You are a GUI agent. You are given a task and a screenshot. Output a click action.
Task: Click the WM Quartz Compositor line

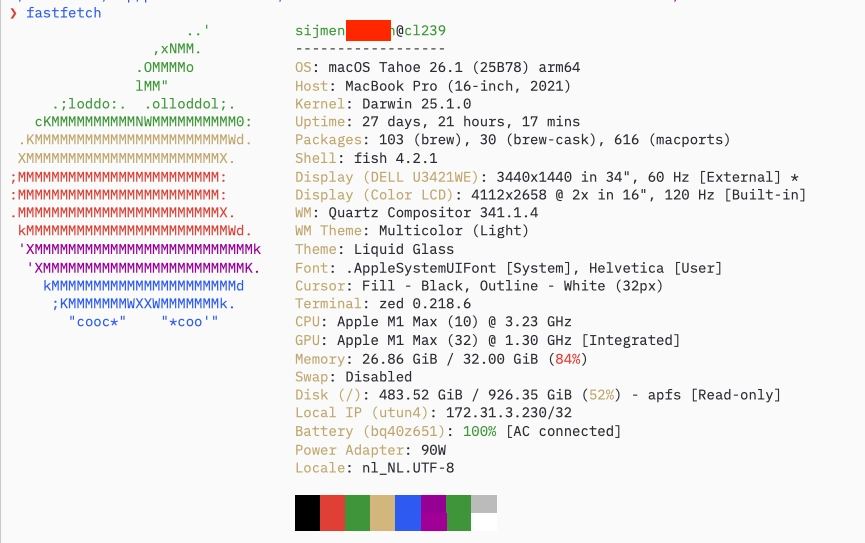click(417, 212)
